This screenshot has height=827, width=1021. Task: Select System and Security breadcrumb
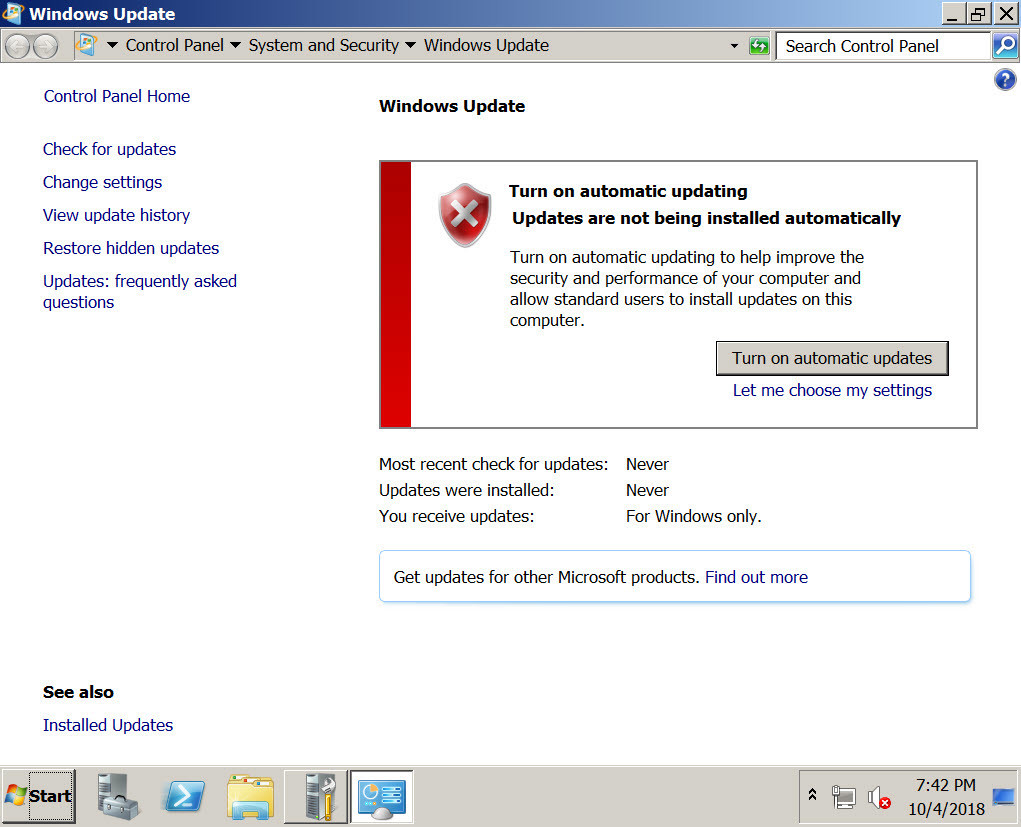tap(324, 45)
